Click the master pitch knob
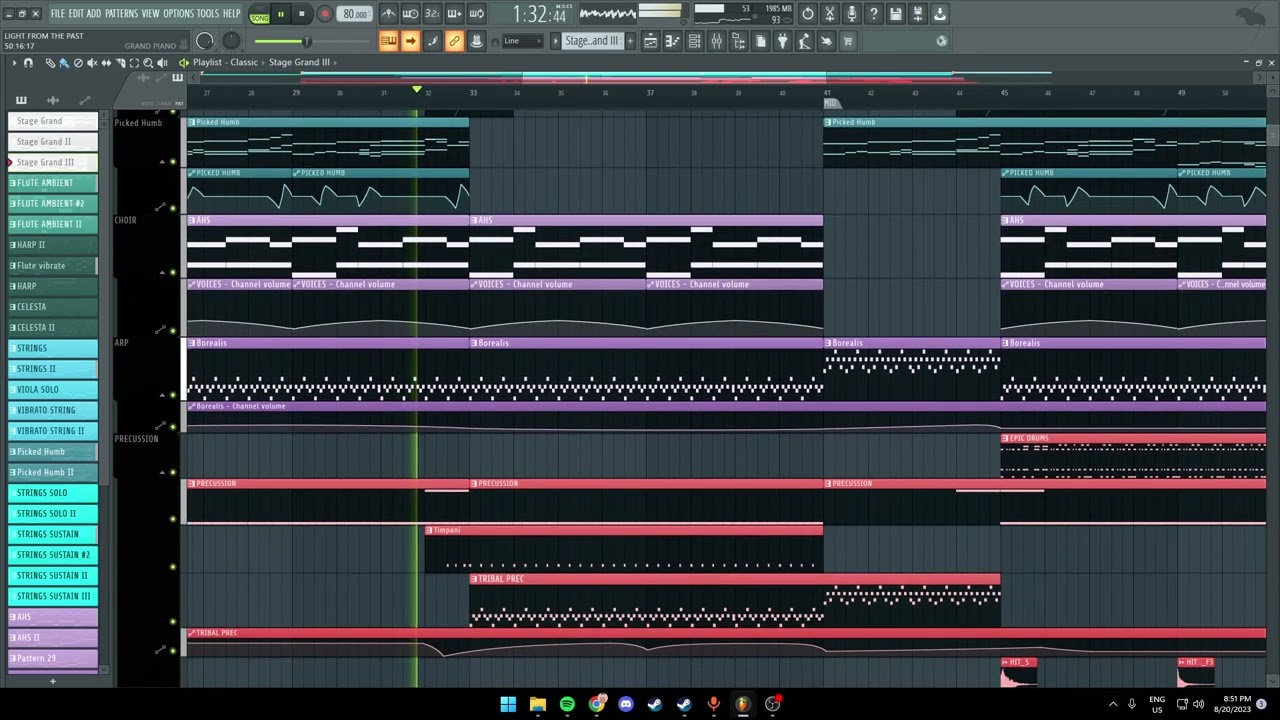 (x=231, y=41)
